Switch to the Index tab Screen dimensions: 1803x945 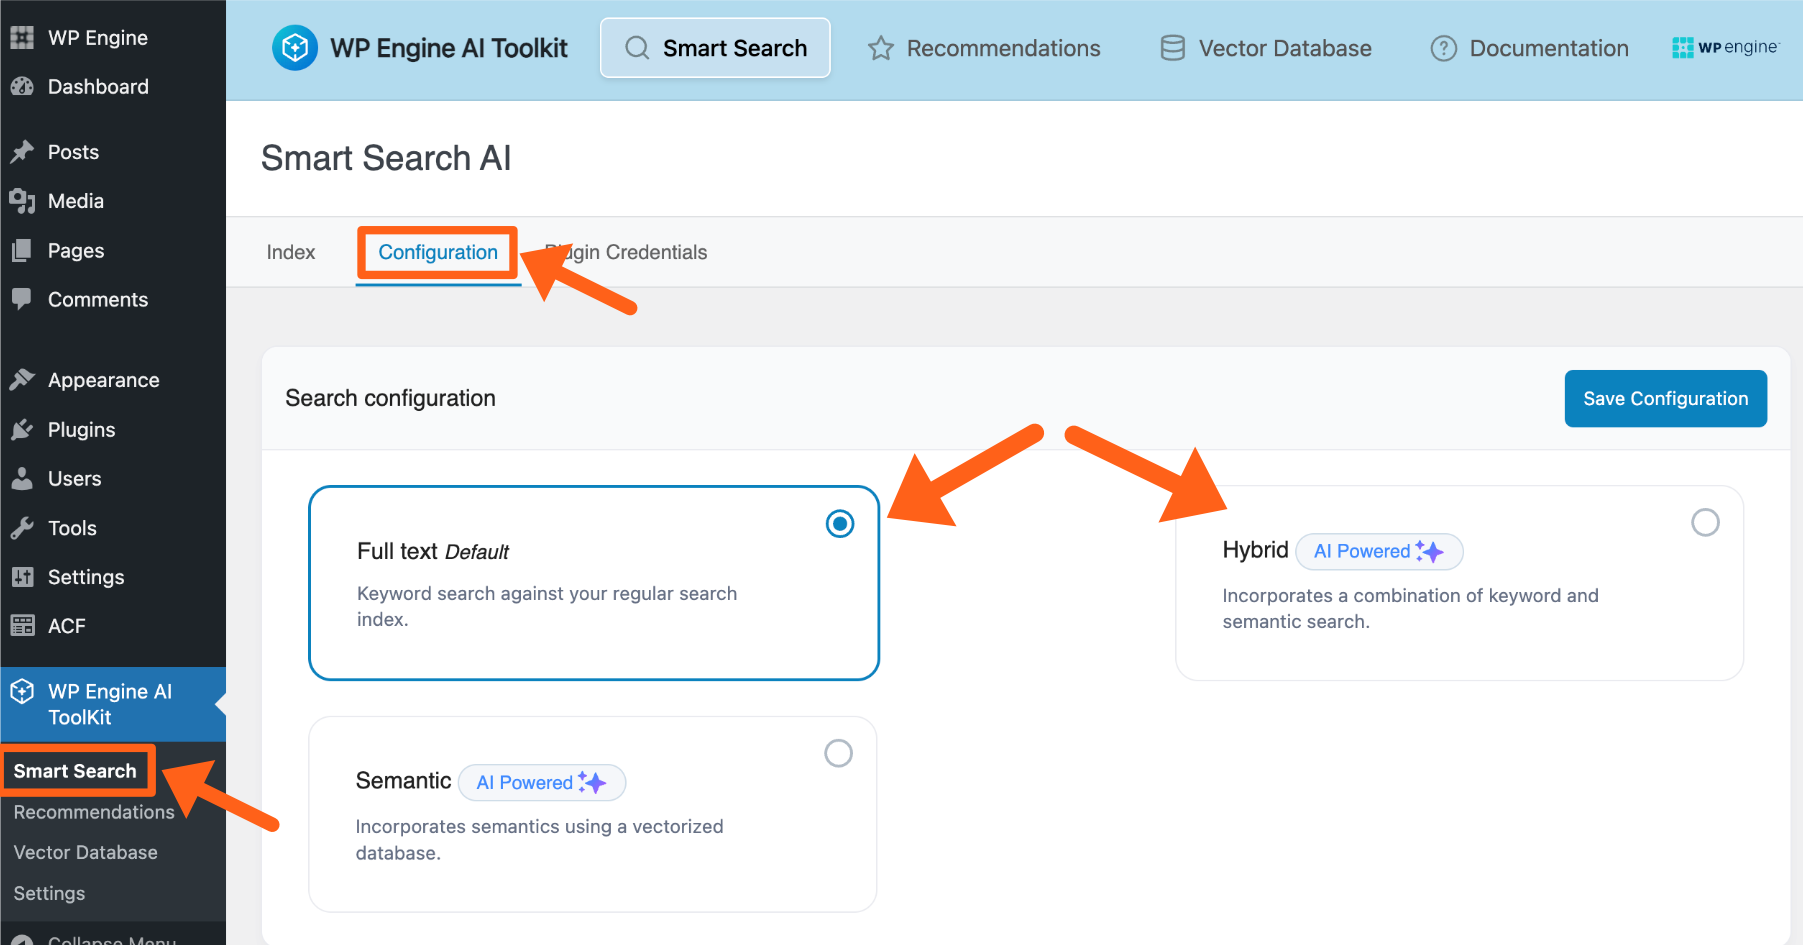(x=290, y=252)
